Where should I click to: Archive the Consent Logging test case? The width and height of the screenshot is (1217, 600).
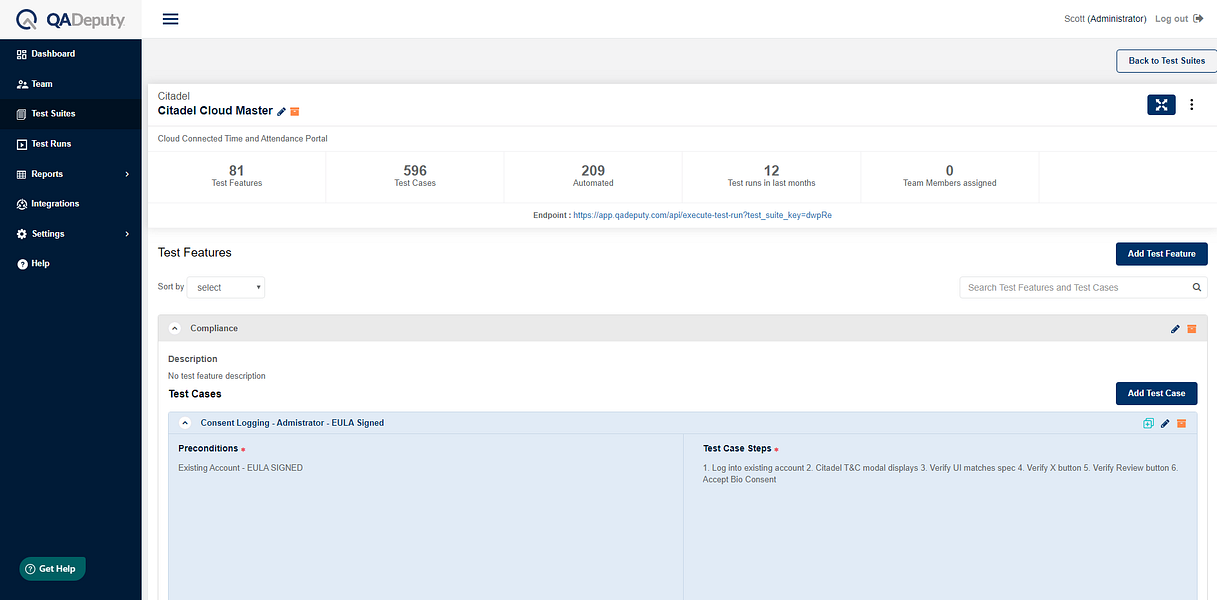pos(1181,424)
